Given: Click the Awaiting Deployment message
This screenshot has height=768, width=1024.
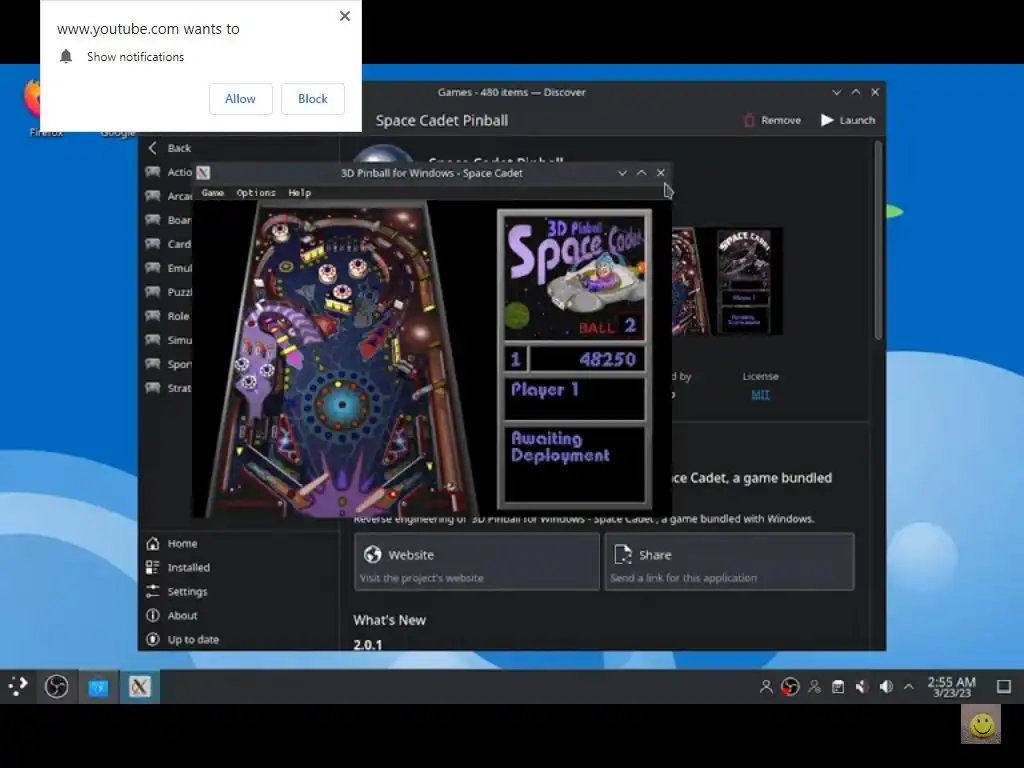Looking at the screenshot, I should (x=560, y=447).
